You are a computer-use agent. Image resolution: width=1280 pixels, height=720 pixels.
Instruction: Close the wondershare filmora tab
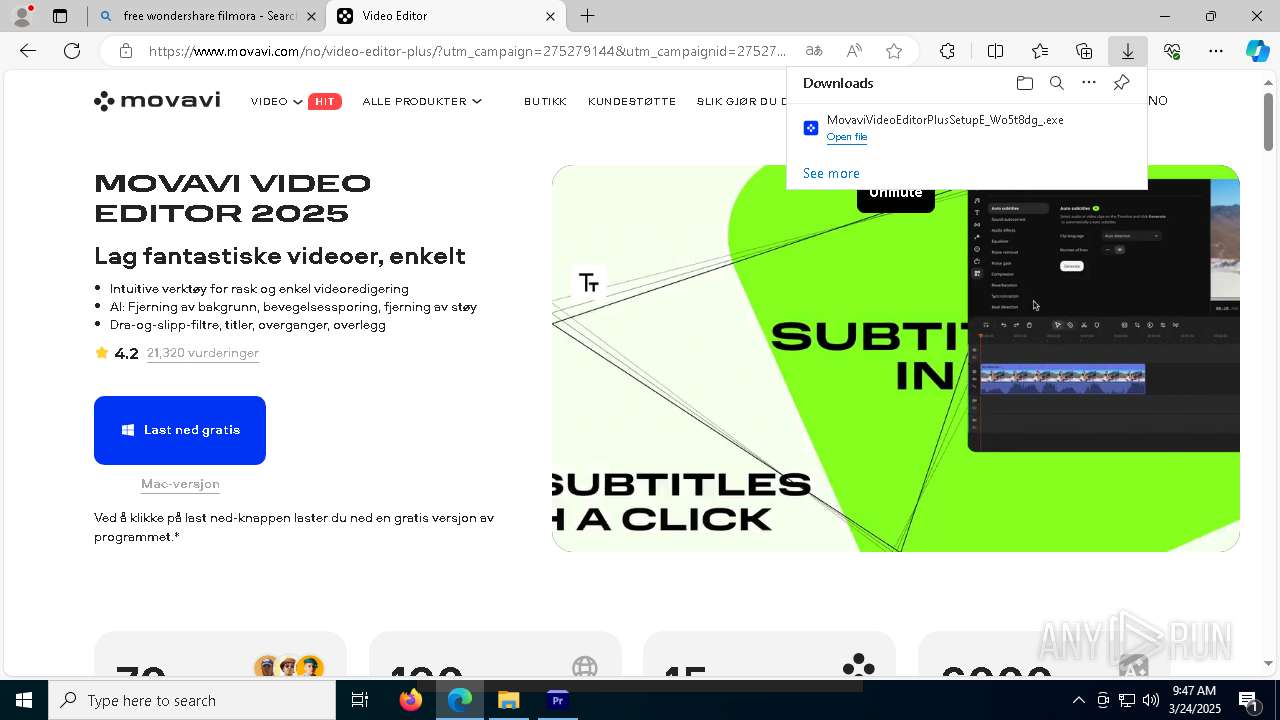point(311,16)
